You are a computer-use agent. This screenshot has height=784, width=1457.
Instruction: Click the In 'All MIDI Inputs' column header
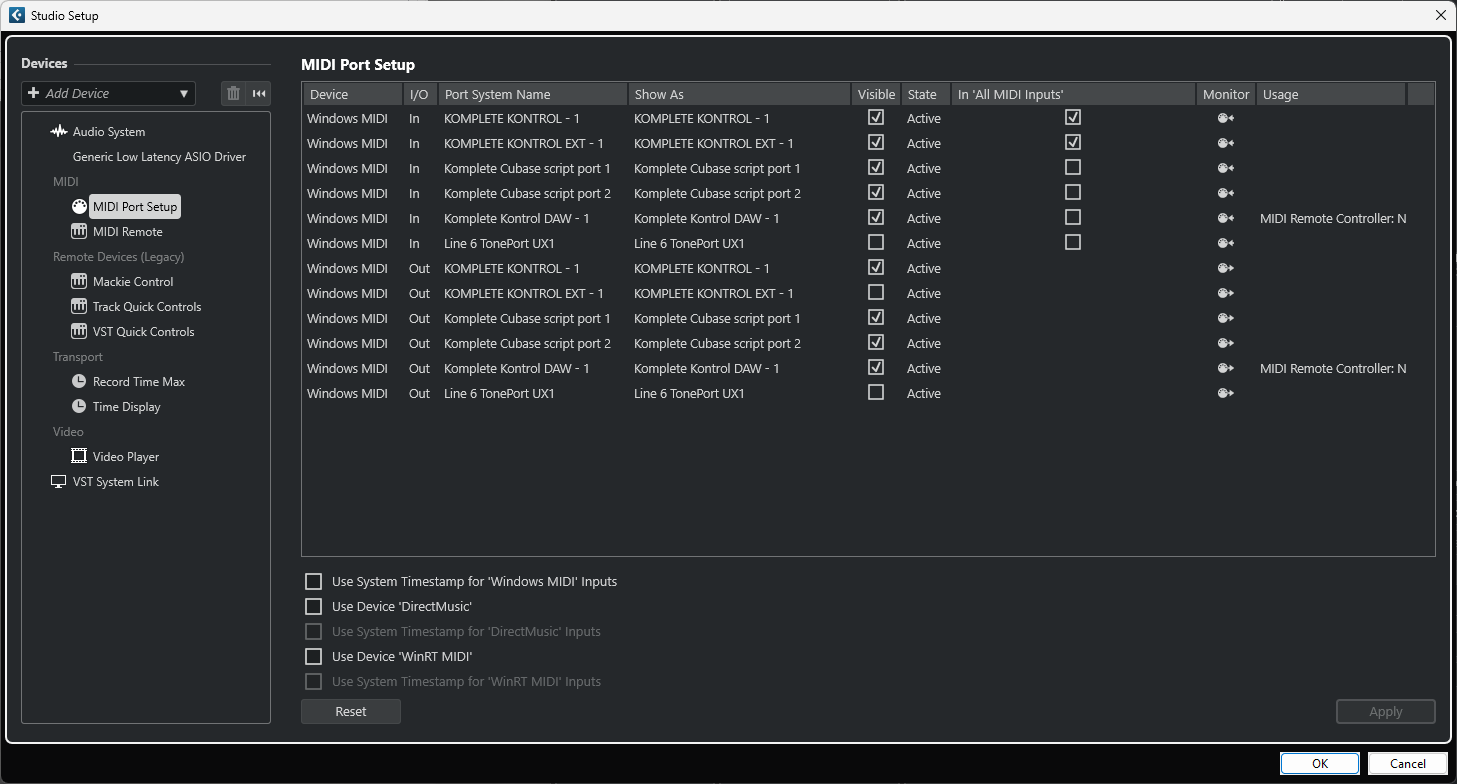coord(1073,94)
